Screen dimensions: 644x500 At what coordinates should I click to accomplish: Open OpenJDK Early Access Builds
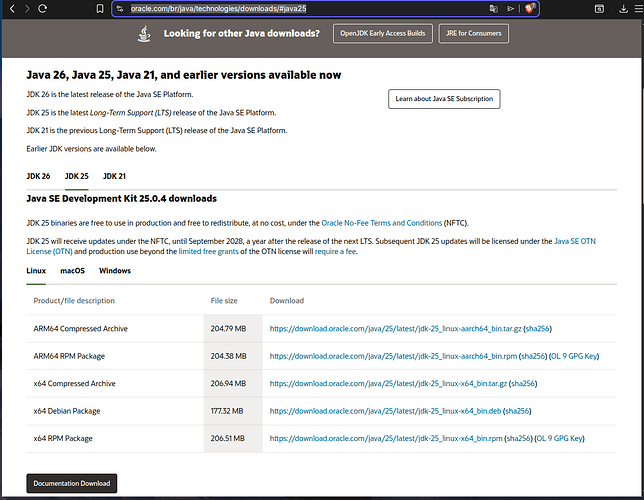383,33
